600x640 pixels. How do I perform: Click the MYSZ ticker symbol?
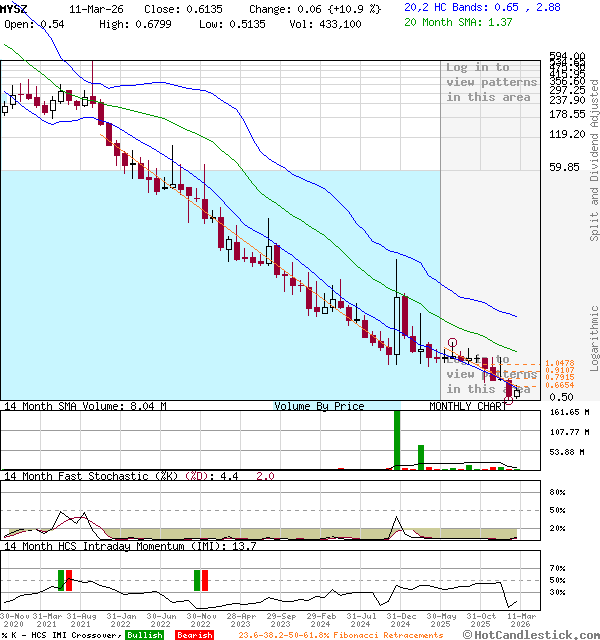pos(15,7)
